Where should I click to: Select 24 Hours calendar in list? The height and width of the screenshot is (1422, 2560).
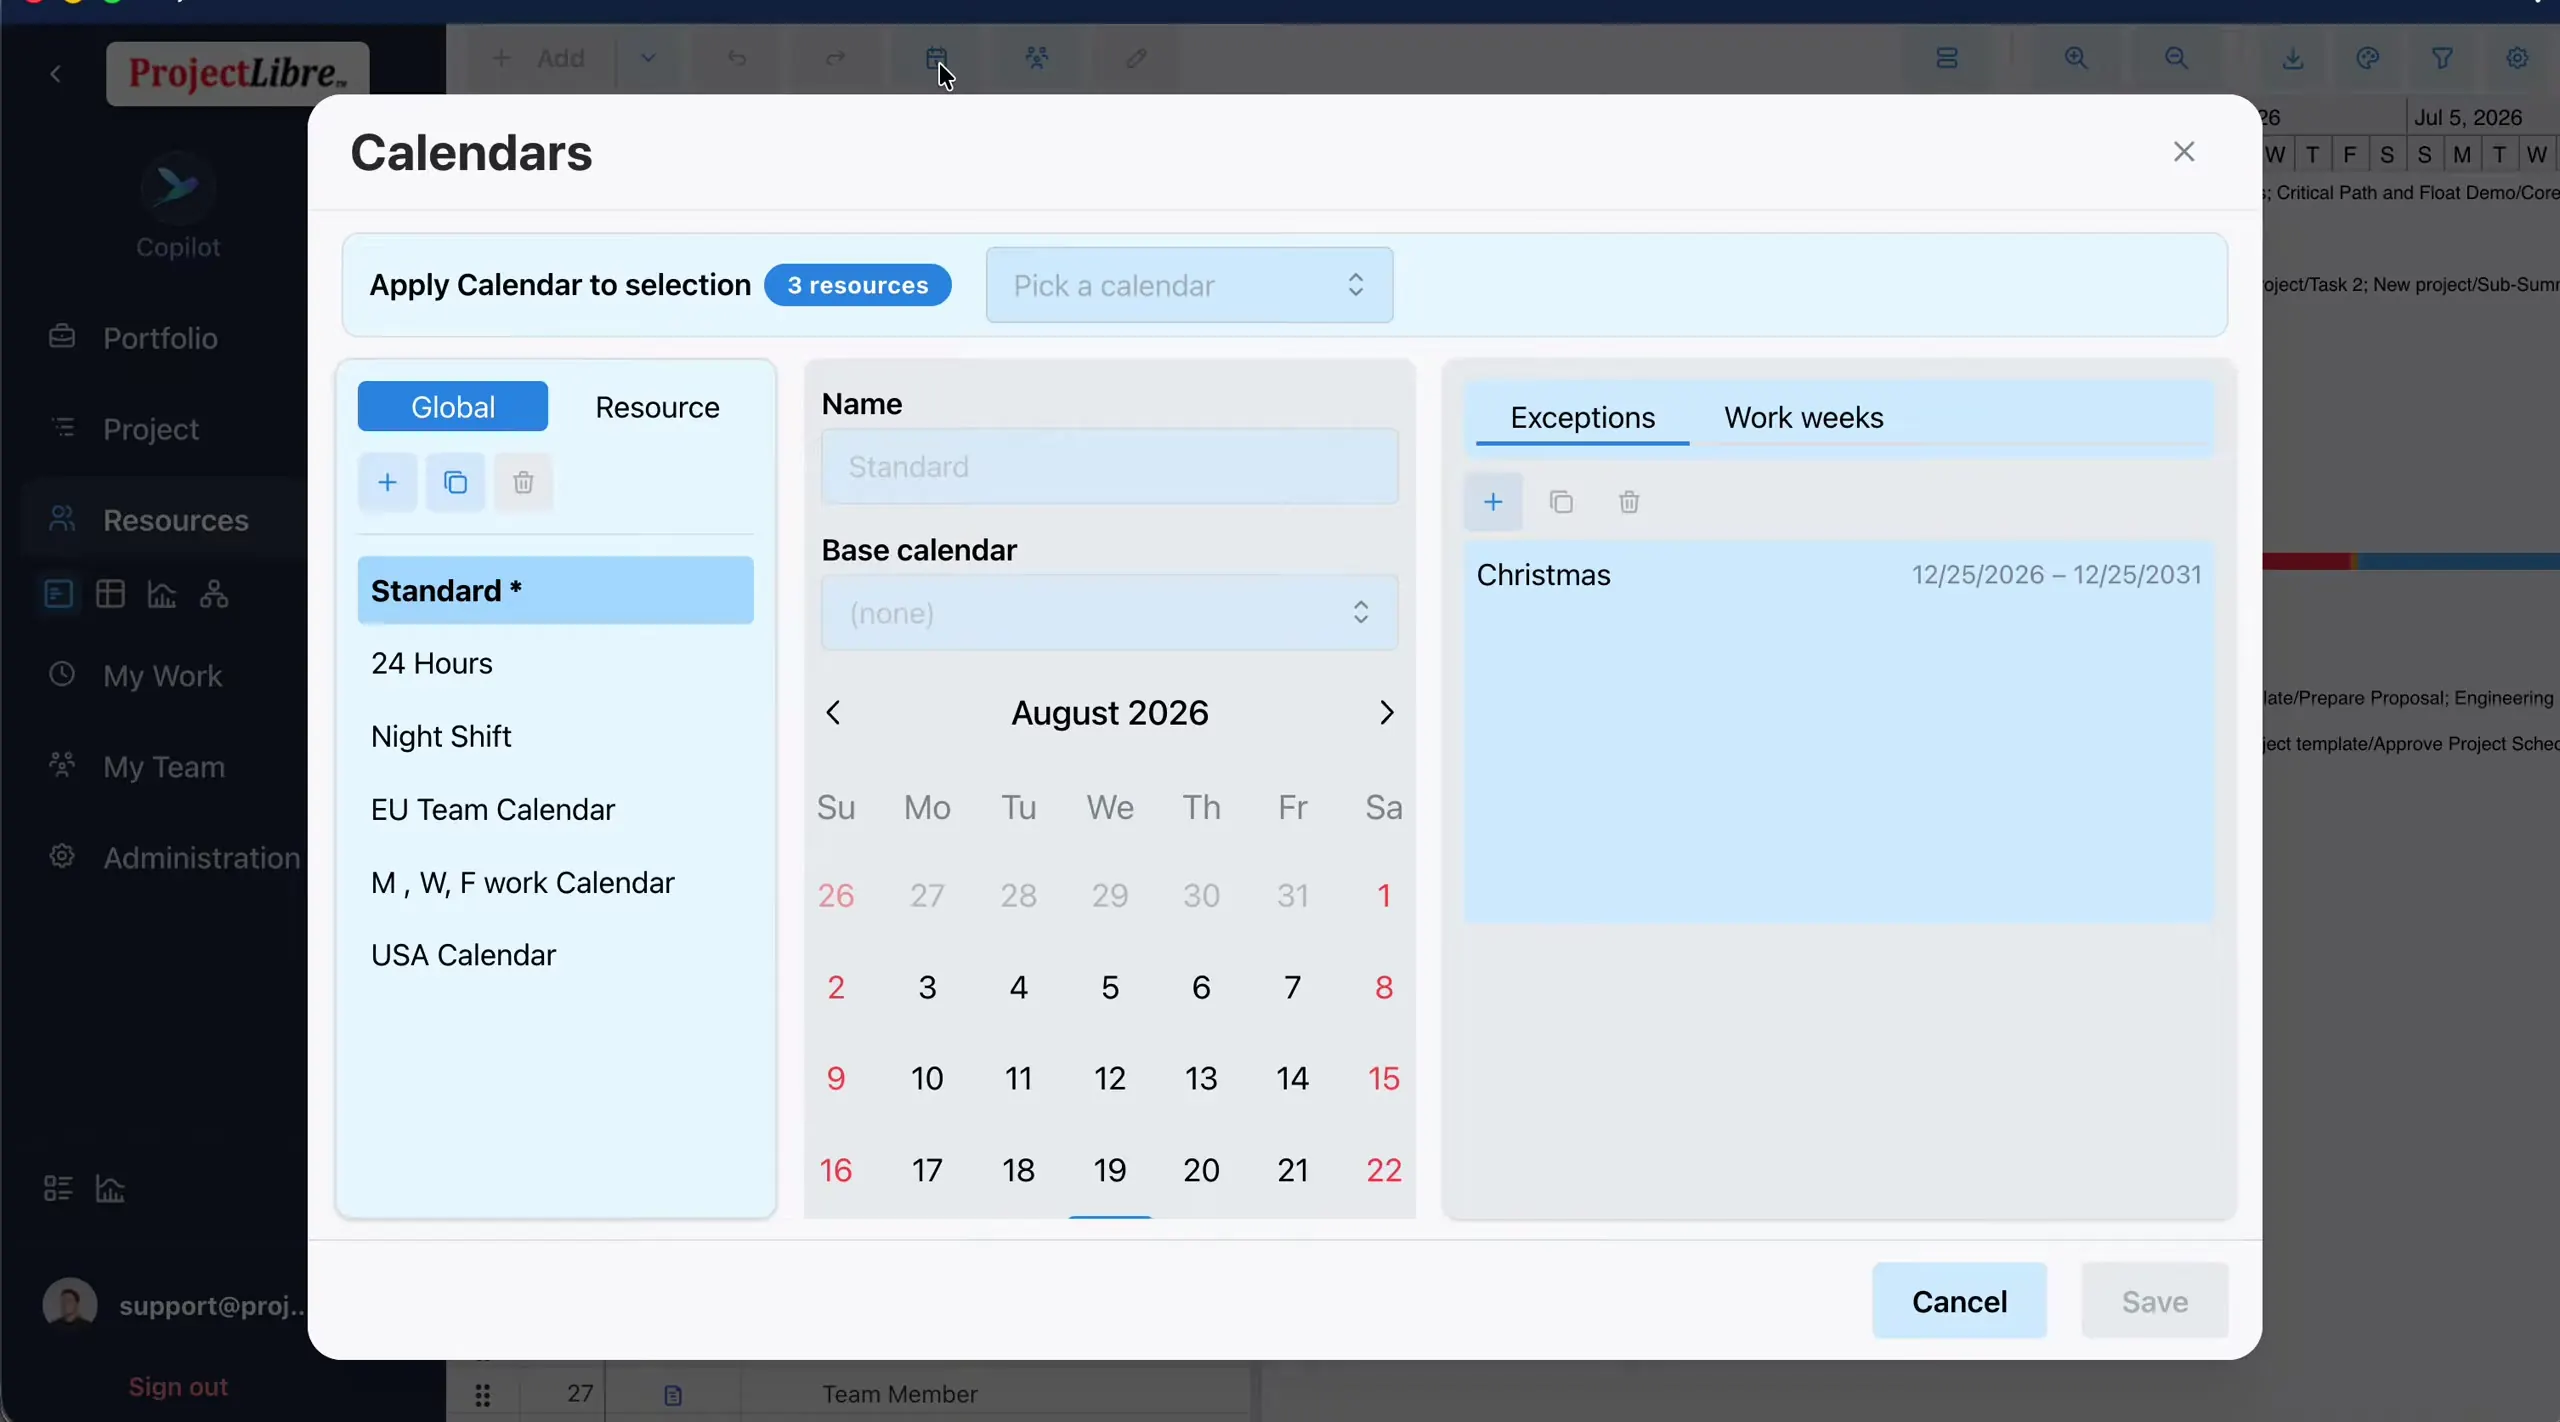pos(555,663)
